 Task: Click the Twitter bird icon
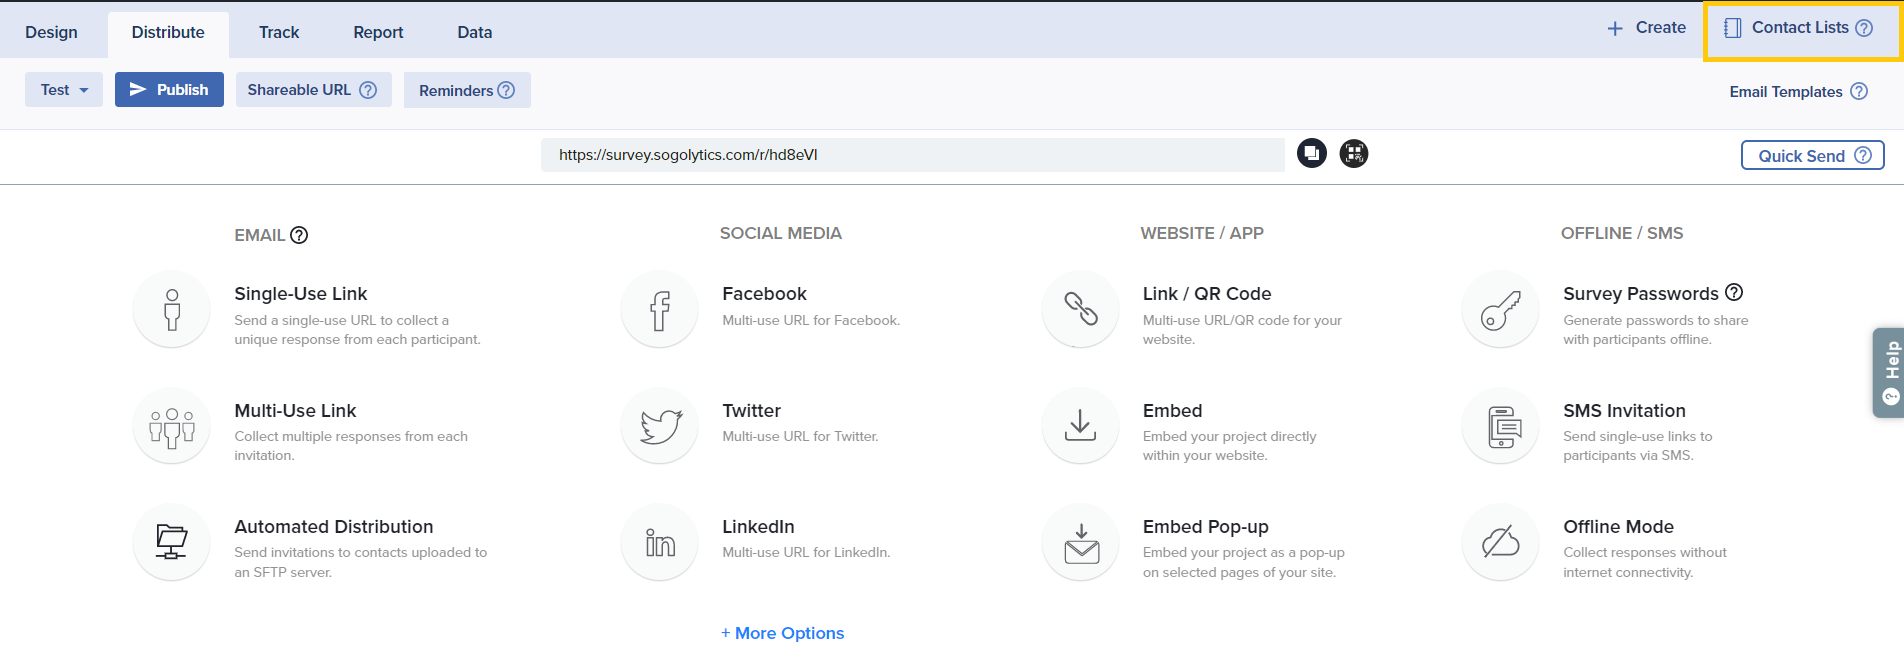[x=660, y=427]
